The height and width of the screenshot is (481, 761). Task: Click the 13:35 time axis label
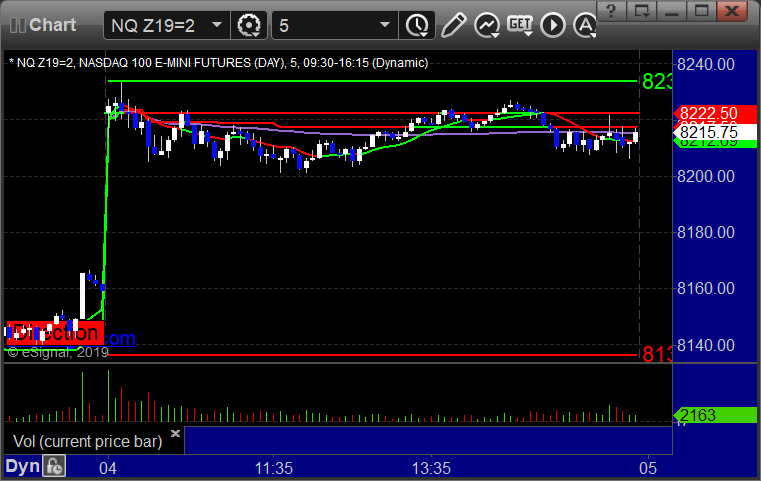click(431, 468)
